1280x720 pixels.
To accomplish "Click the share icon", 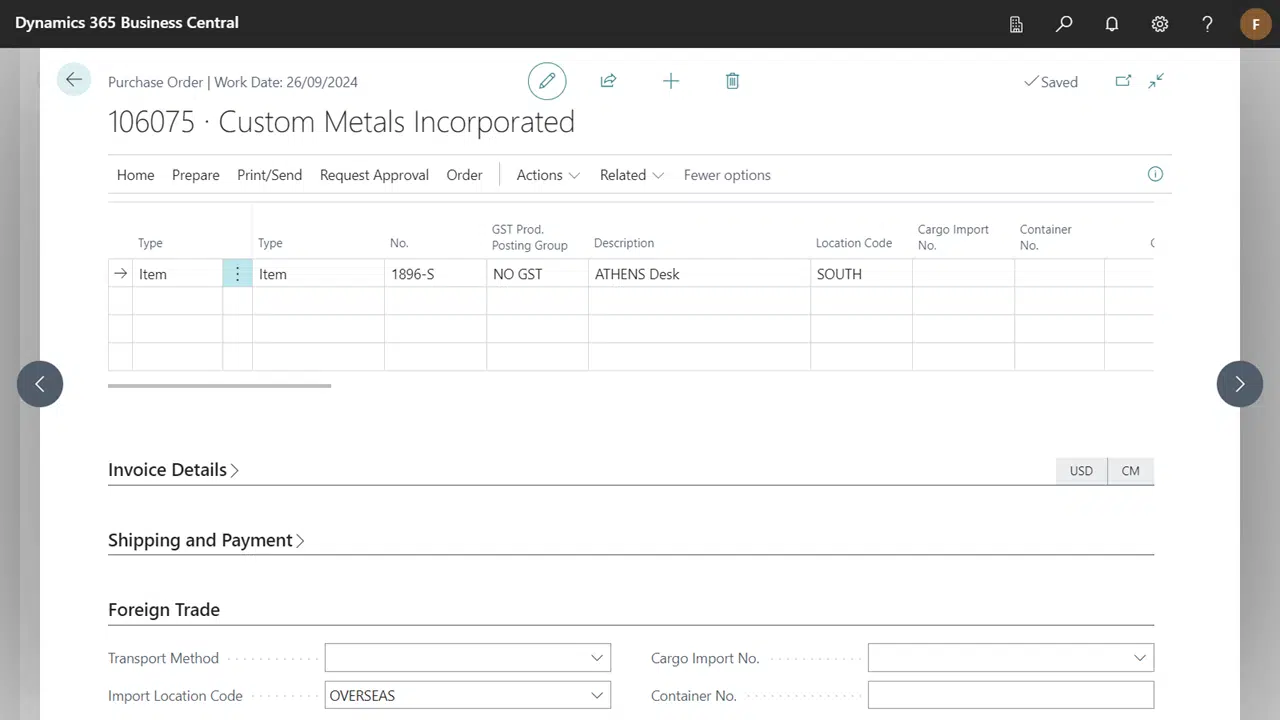I will click(608, 81).
